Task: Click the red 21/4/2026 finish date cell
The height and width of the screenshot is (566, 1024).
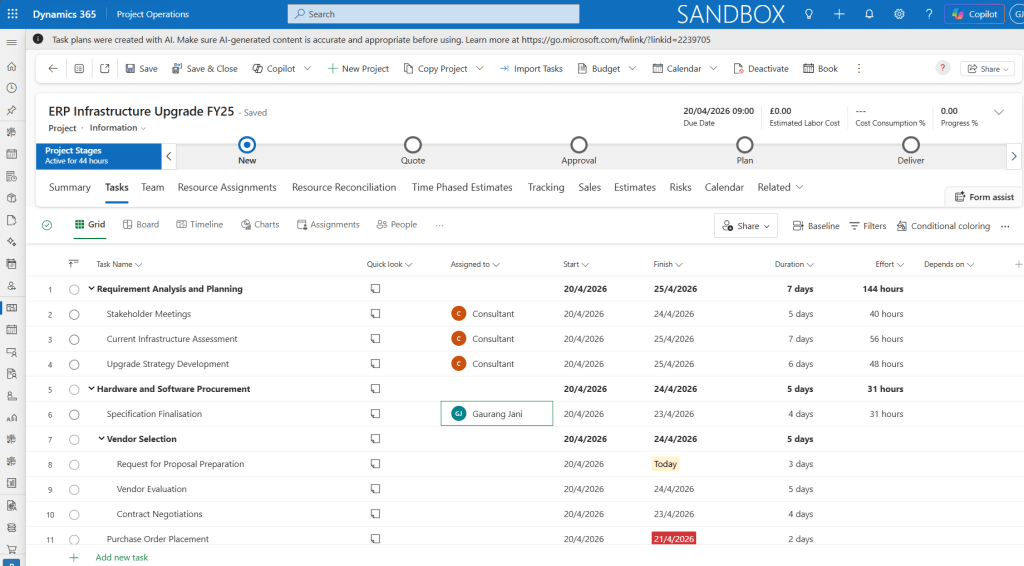Action: click(x=673, y=539)
